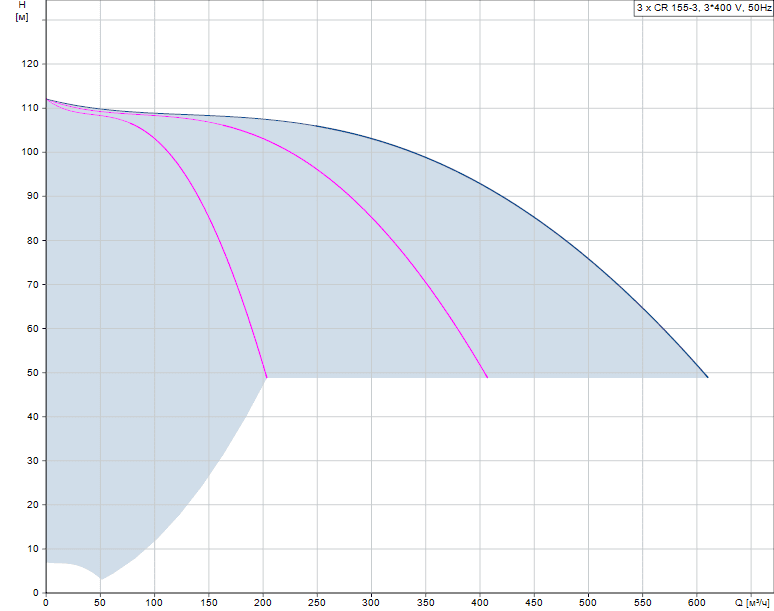Click where all curves start at zero flow
This screenshot has height=611, width=774.
coord(46,99)
